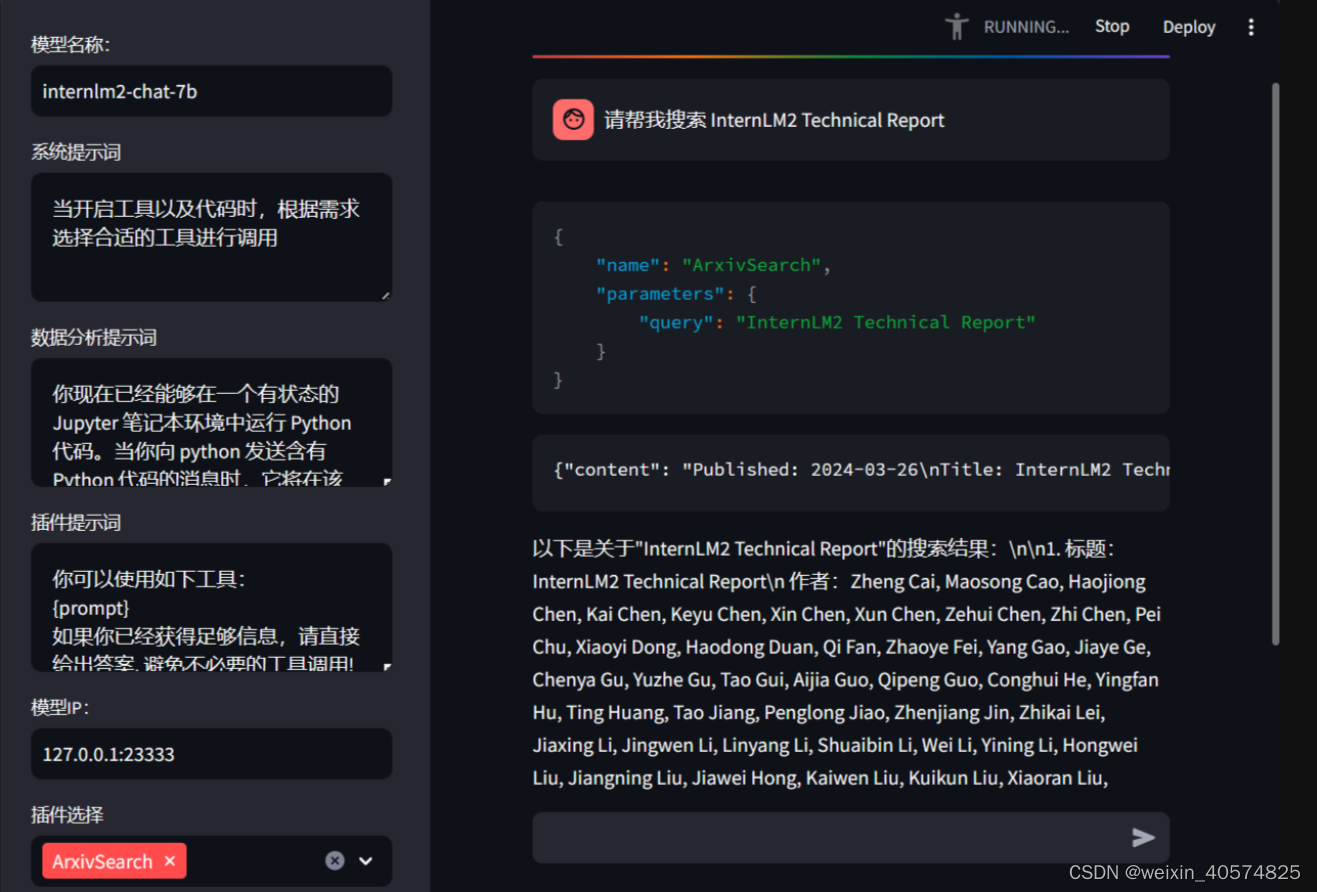
Task: Clear all selected plugins
Action: tap(335, 861)
